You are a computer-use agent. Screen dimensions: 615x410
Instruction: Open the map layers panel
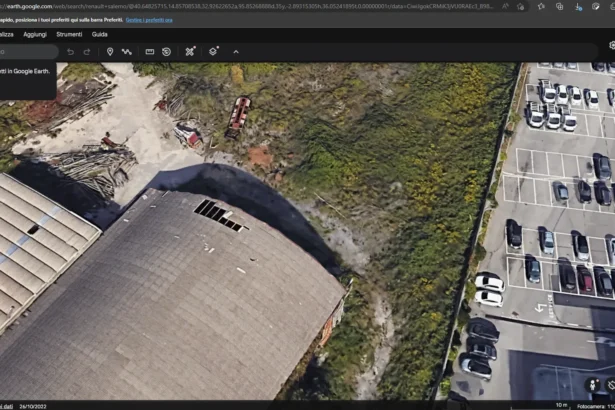[x=214, y=51]
